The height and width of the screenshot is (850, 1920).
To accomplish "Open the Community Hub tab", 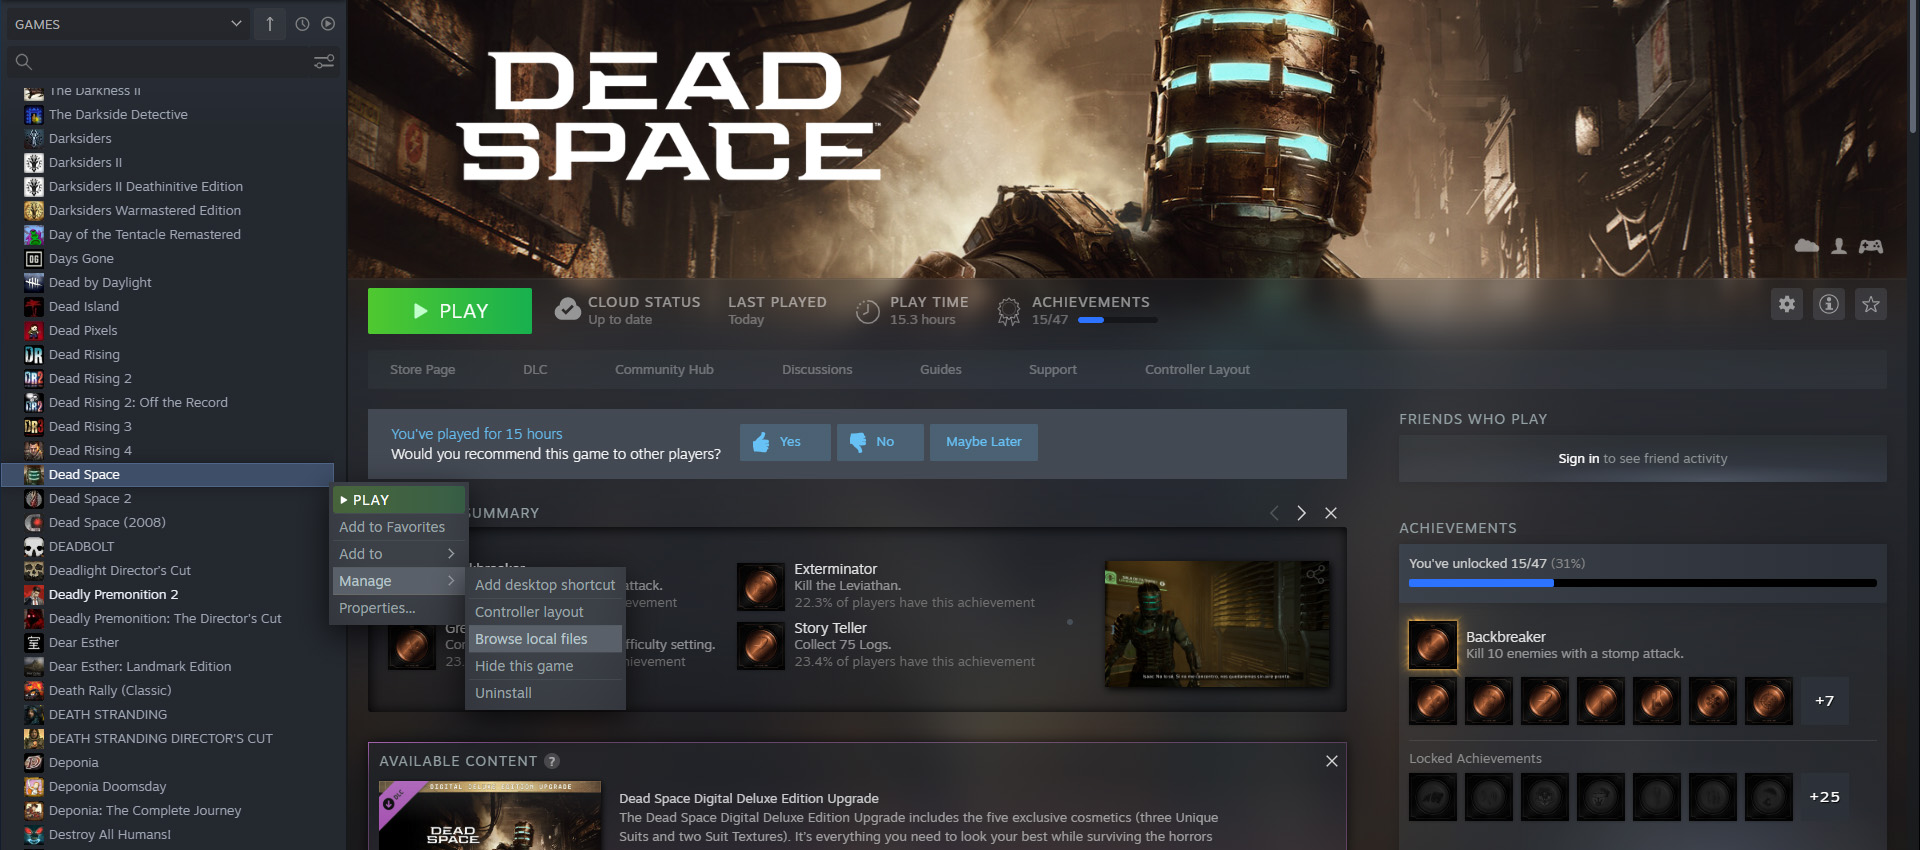I will coord(664,370).
